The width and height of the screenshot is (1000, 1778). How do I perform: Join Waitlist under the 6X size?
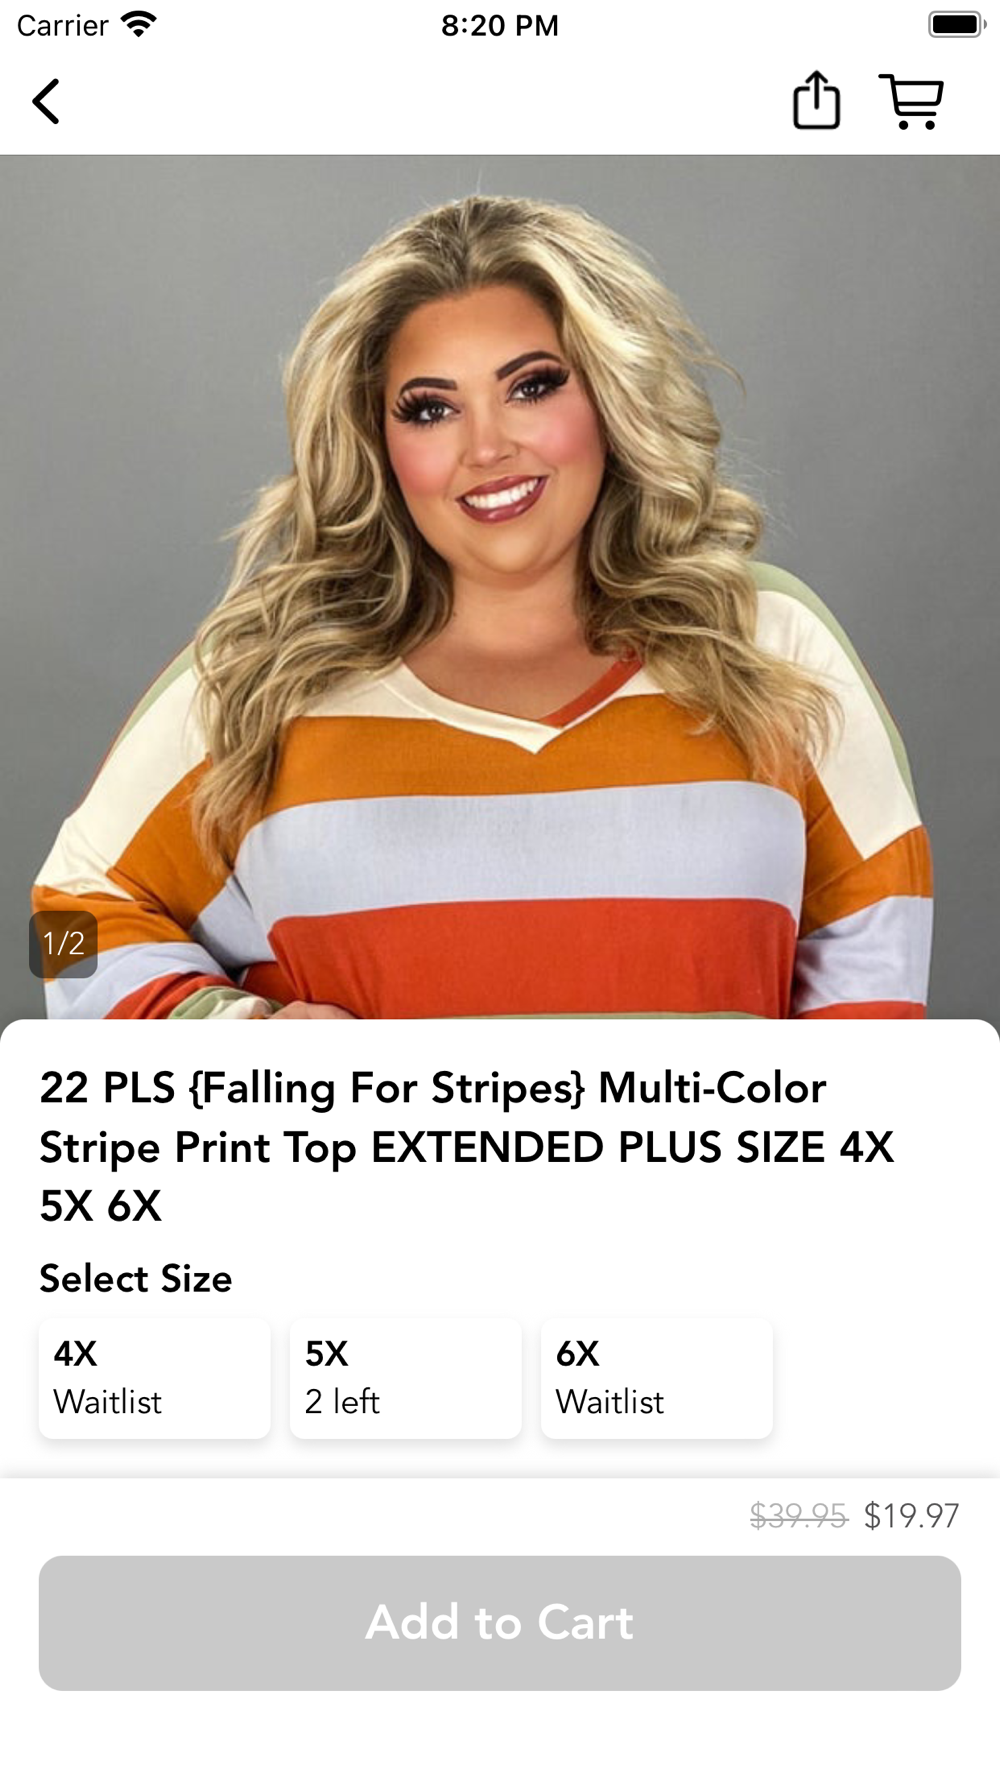(610, 1402)
